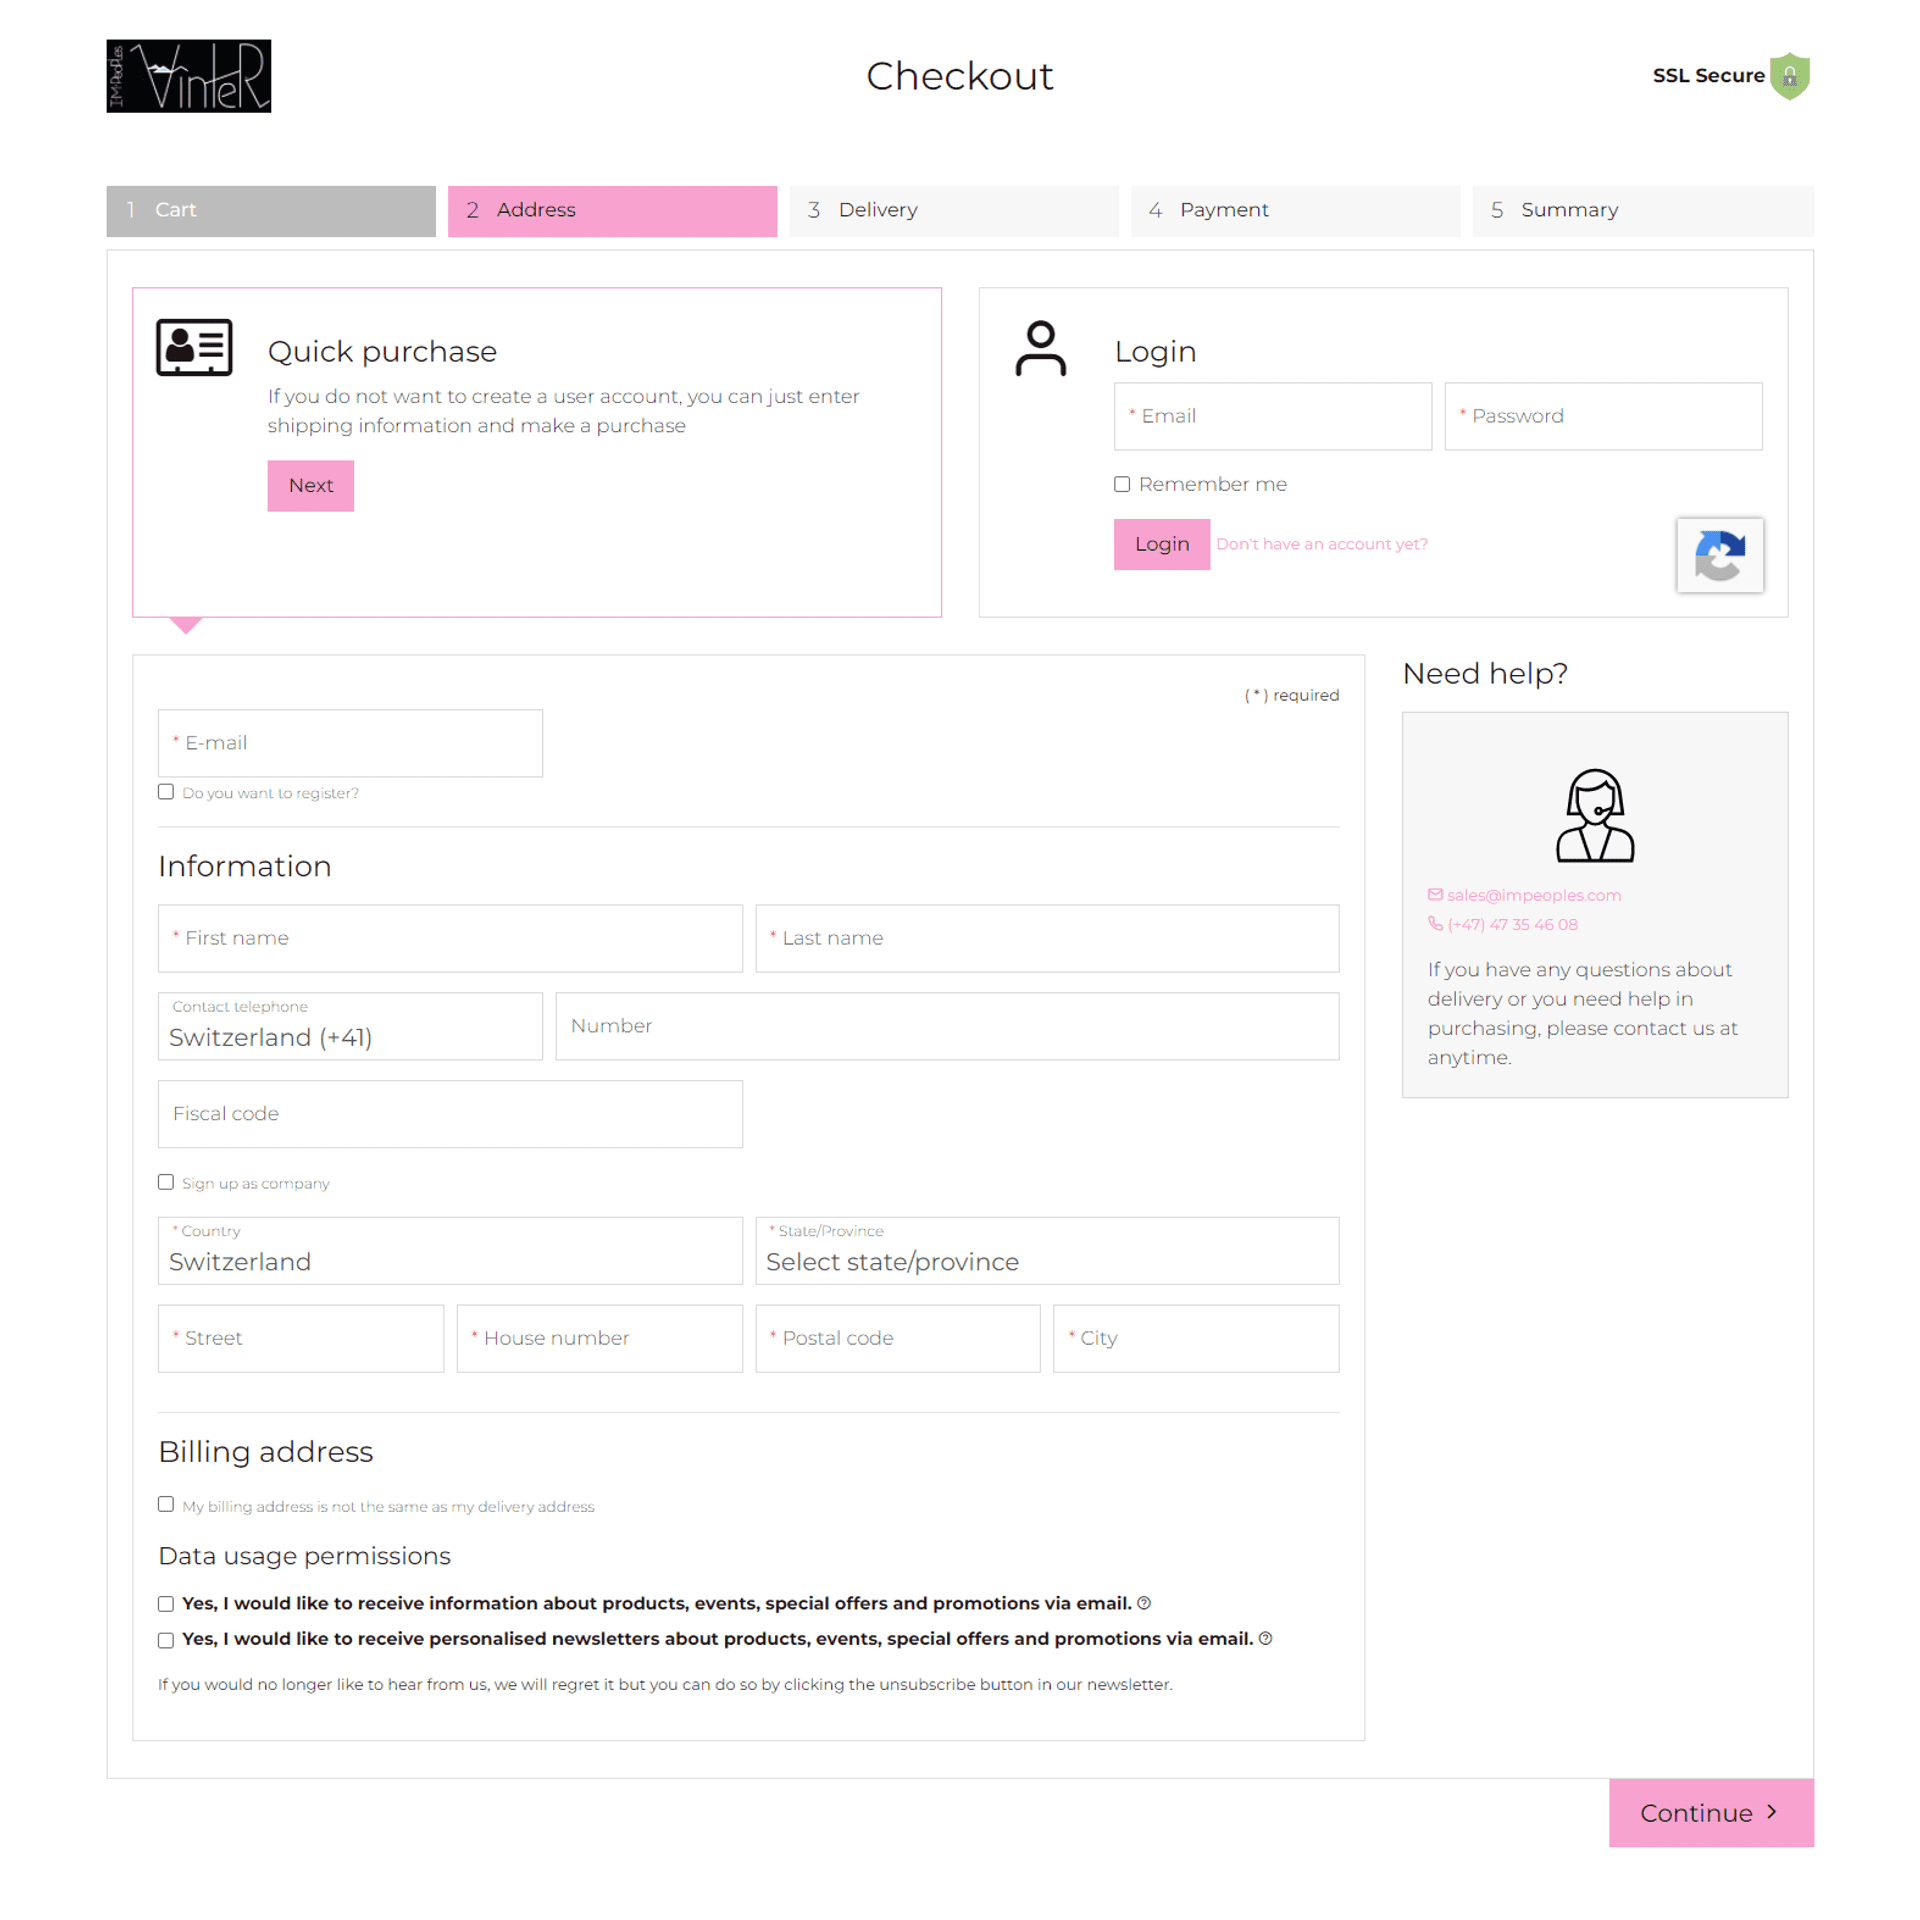1920x1920 pixels.
Task: Click the customer support agent icon
Action: click(1594, 815)
